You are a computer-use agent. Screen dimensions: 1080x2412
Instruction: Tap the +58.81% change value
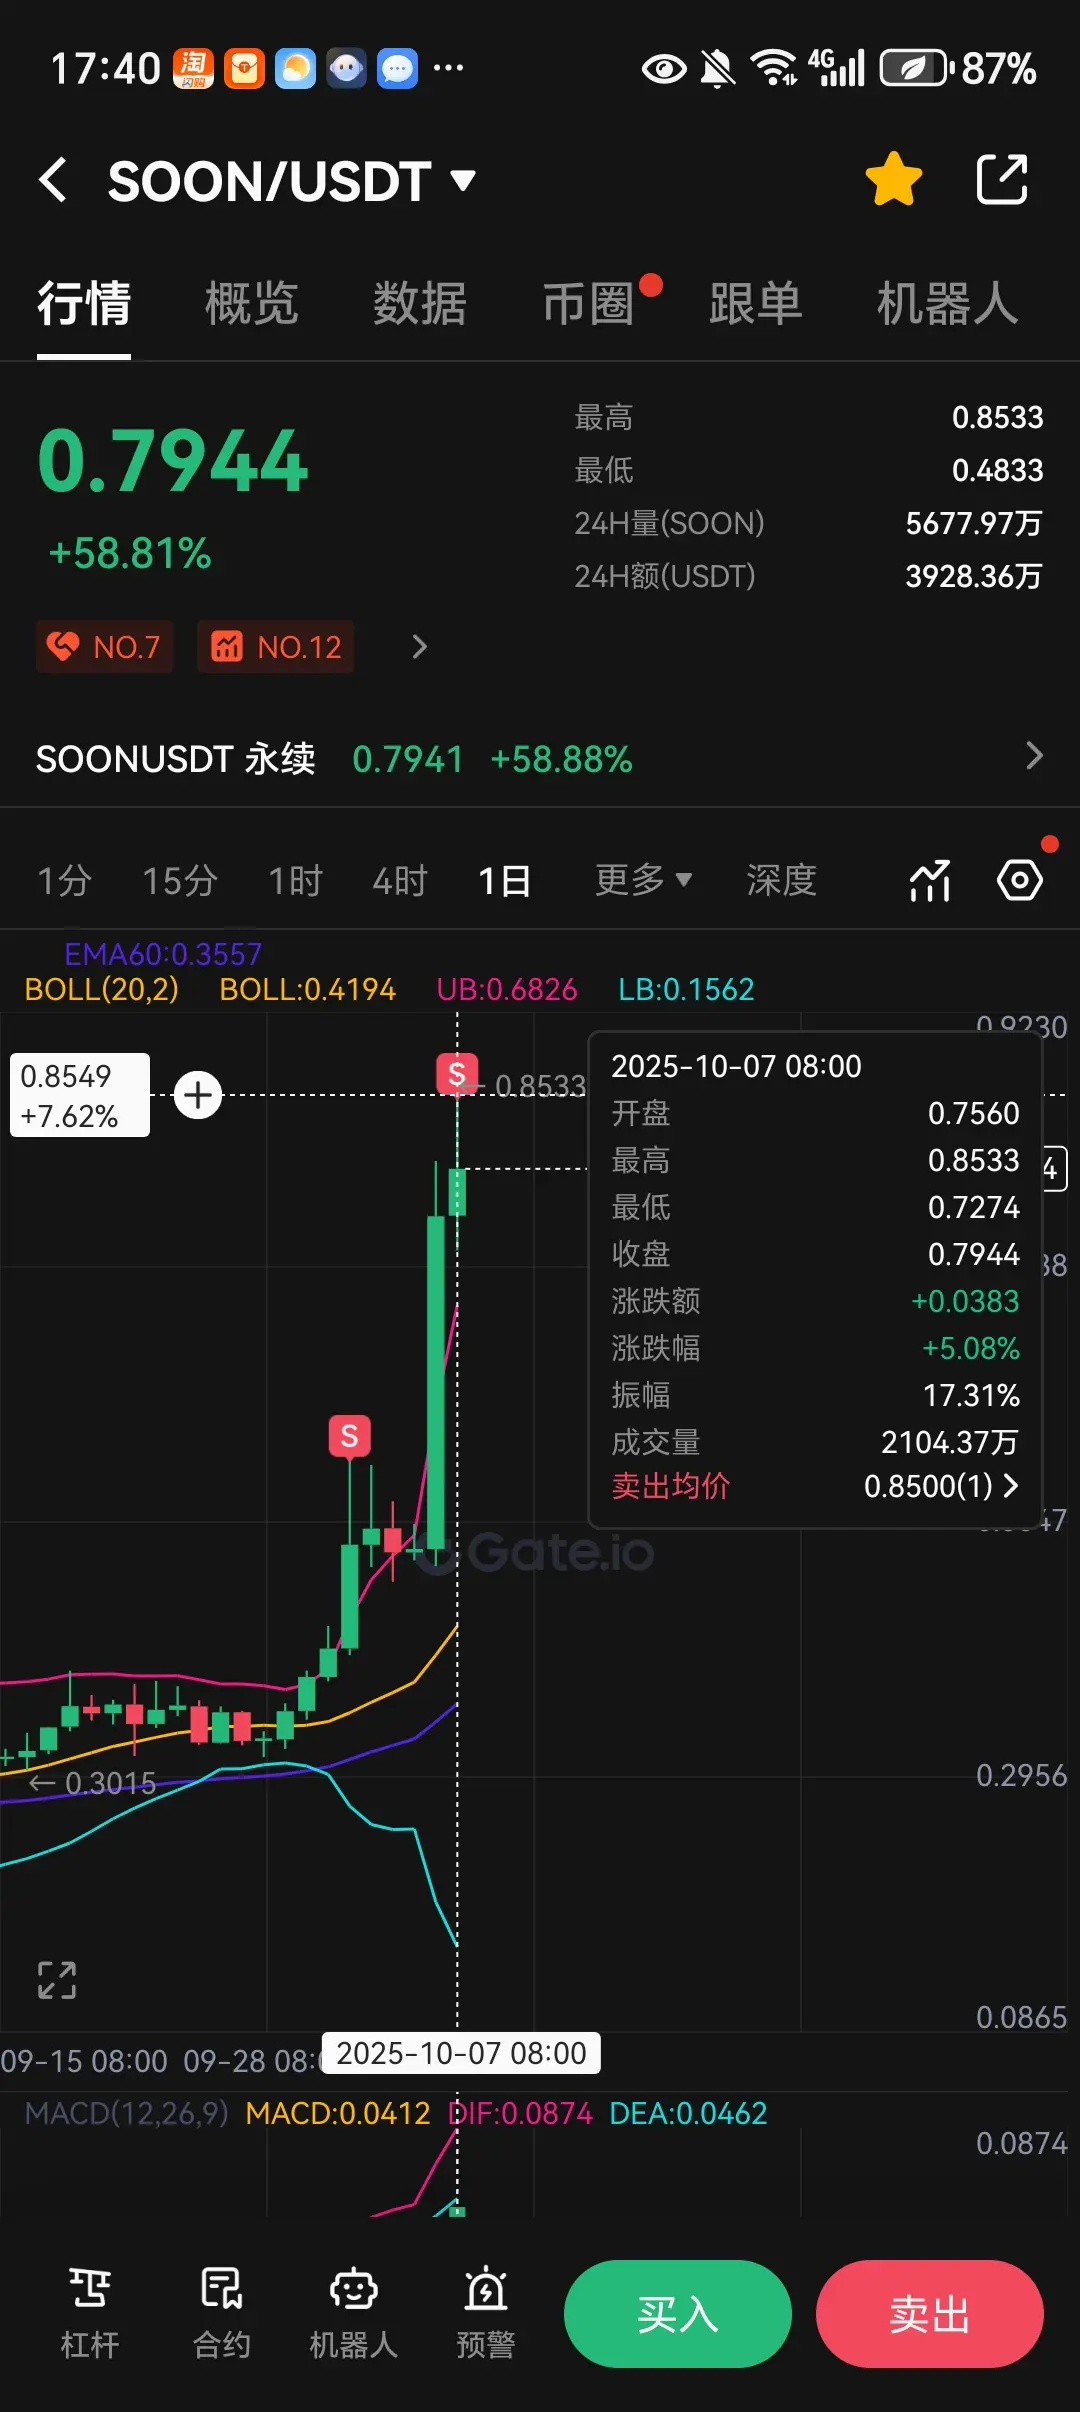130,553
